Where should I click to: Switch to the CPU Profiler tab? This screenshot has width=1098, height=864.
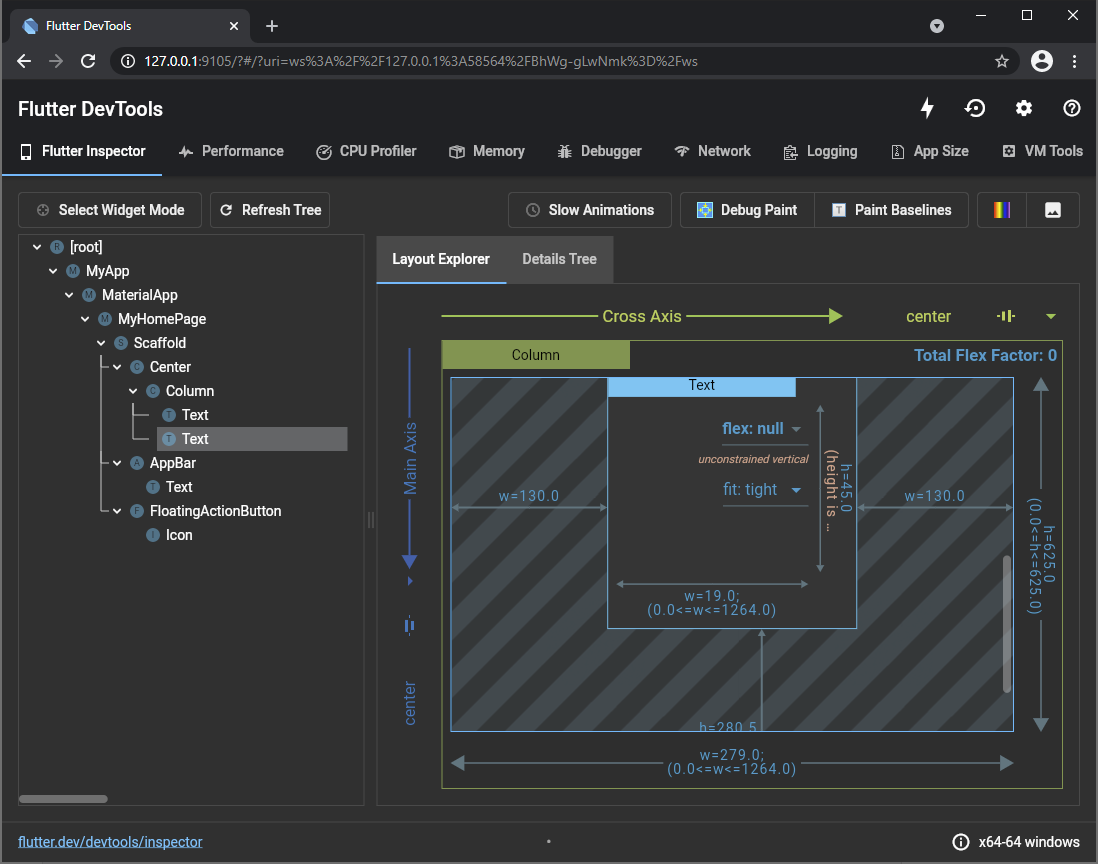click(x=366, y=151)
